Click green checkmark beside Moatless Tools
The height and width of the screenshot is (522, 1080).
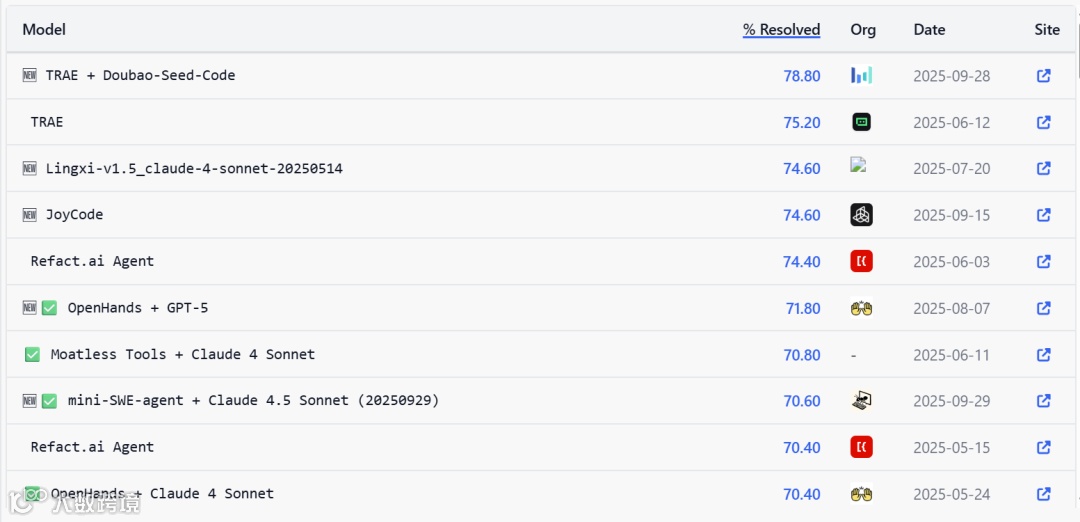coord(32,355)
